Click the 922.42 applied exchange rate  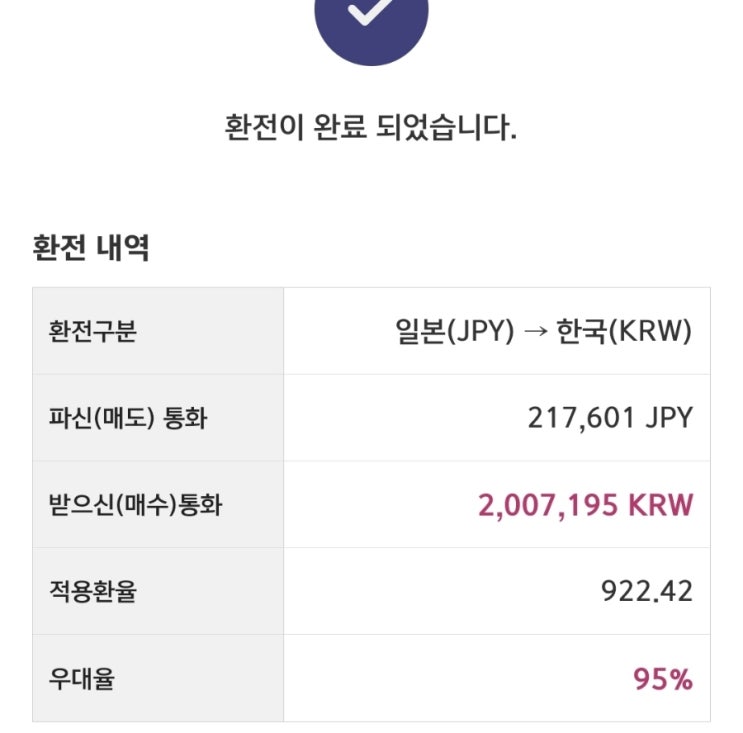646,592
